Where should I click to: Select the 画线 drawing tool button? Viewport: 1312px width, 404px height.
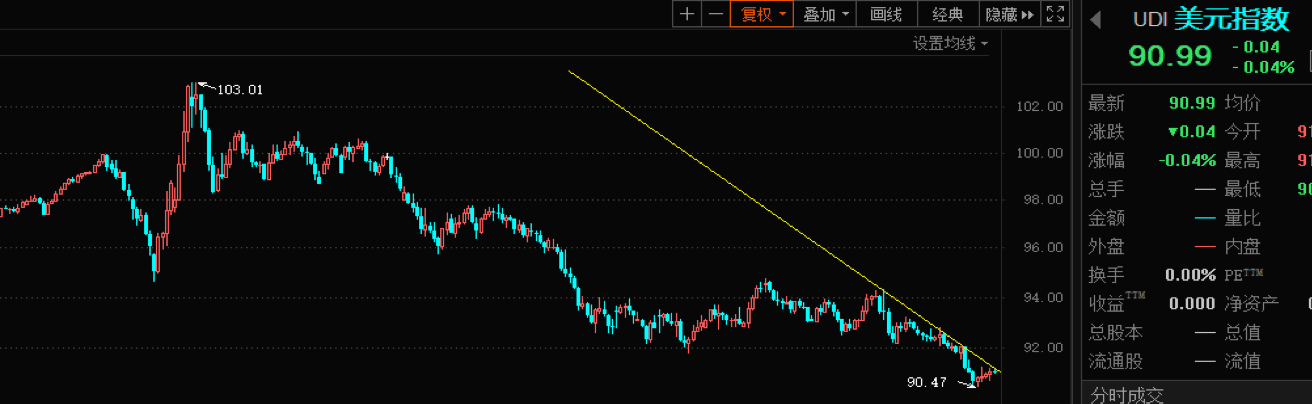point(887,14)
